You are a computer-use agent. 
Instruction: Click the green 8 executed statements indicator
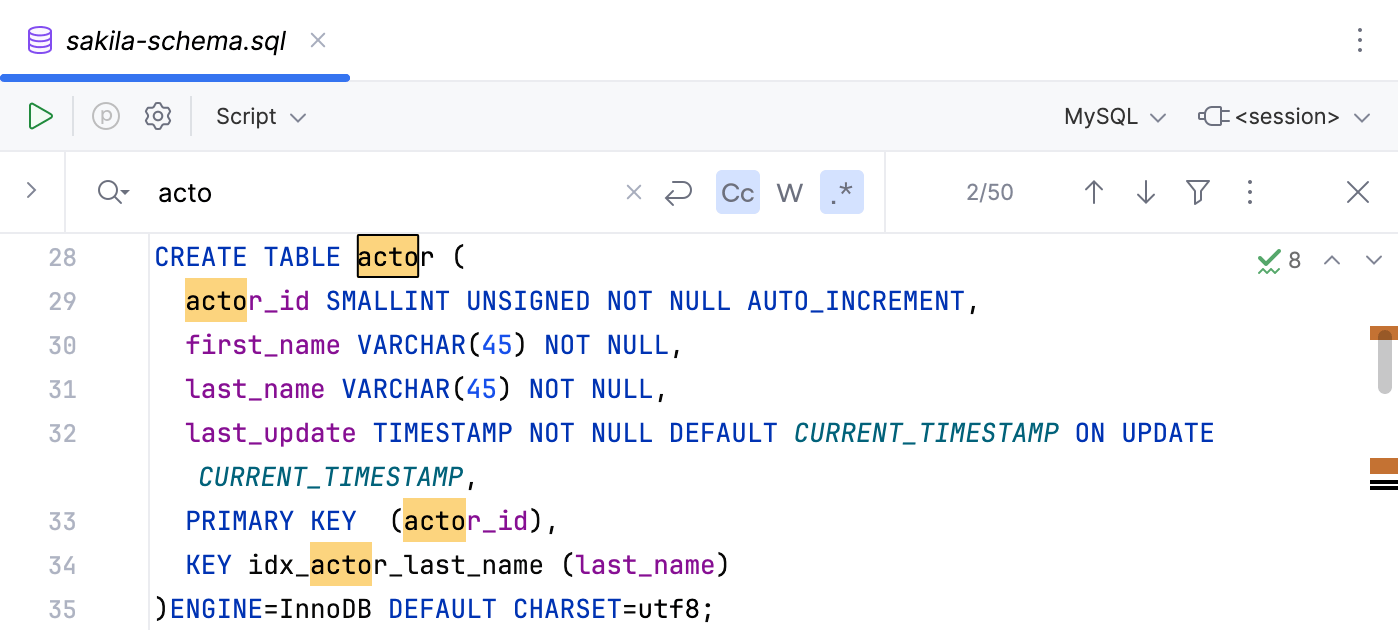point(1278,259)
